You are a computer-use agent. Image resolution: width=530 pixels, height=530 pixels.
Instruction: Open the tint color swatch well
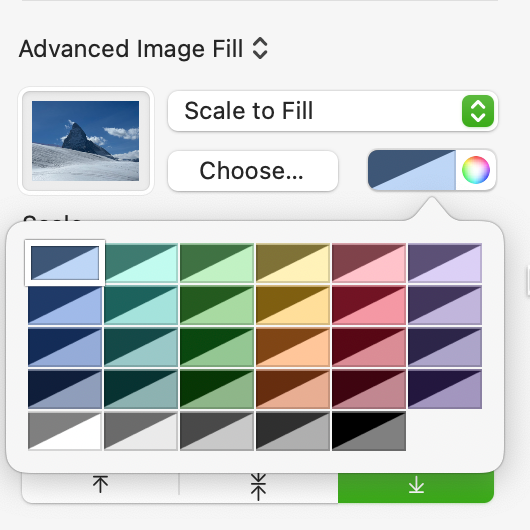click(x=412, y=170)
